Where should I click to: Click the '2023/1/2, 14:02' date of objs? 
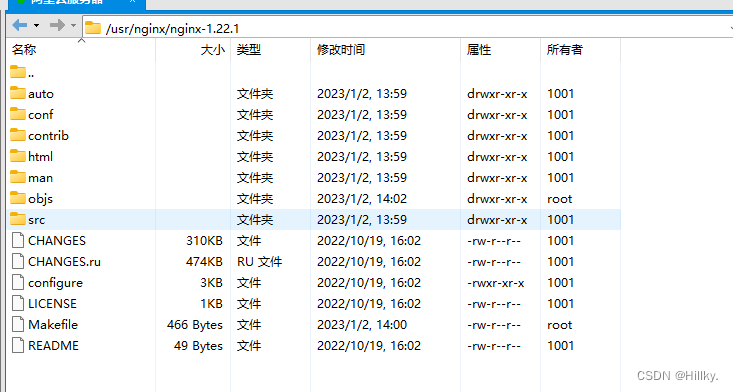pos(362,199)
